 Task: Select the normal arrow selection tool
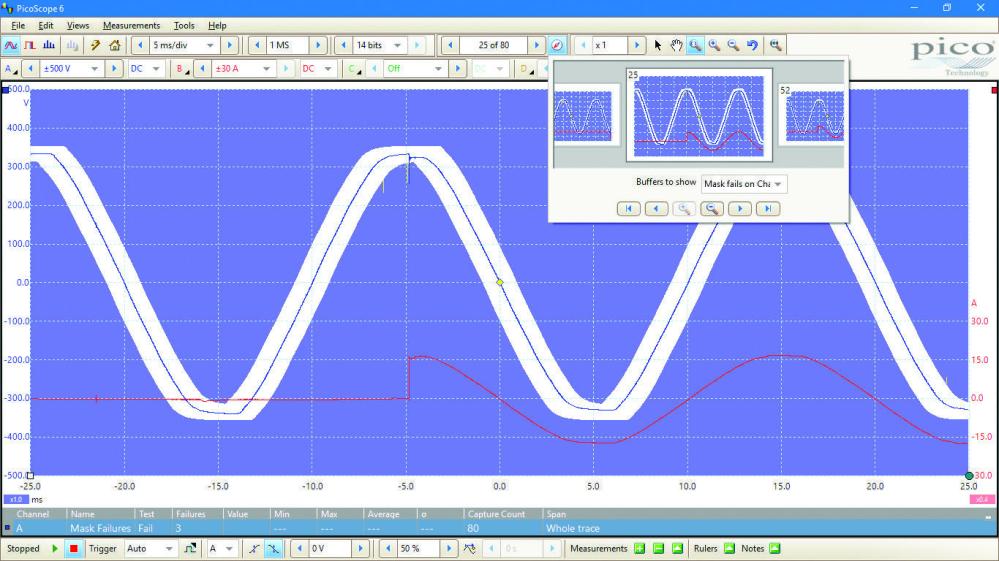tap(658, 46)
